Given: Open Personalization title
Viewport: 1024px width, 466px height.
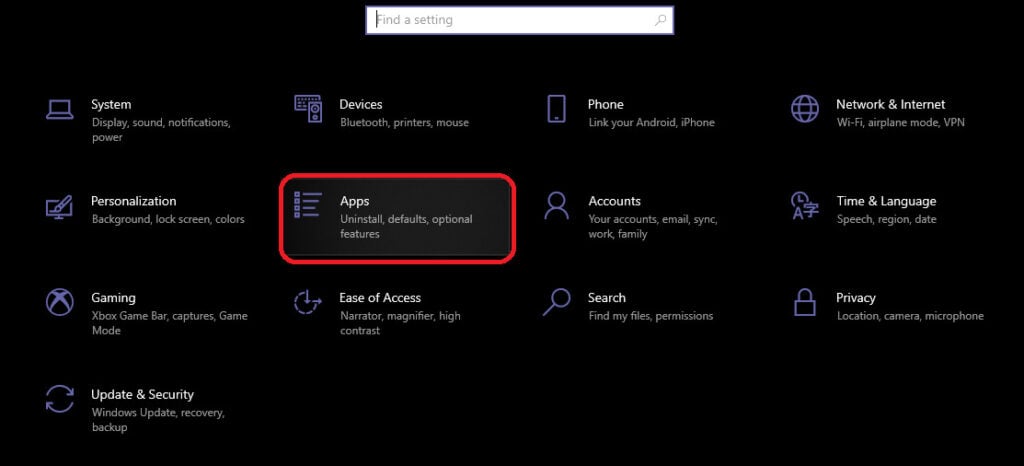Looking at the screenshot, I should 134,200.
